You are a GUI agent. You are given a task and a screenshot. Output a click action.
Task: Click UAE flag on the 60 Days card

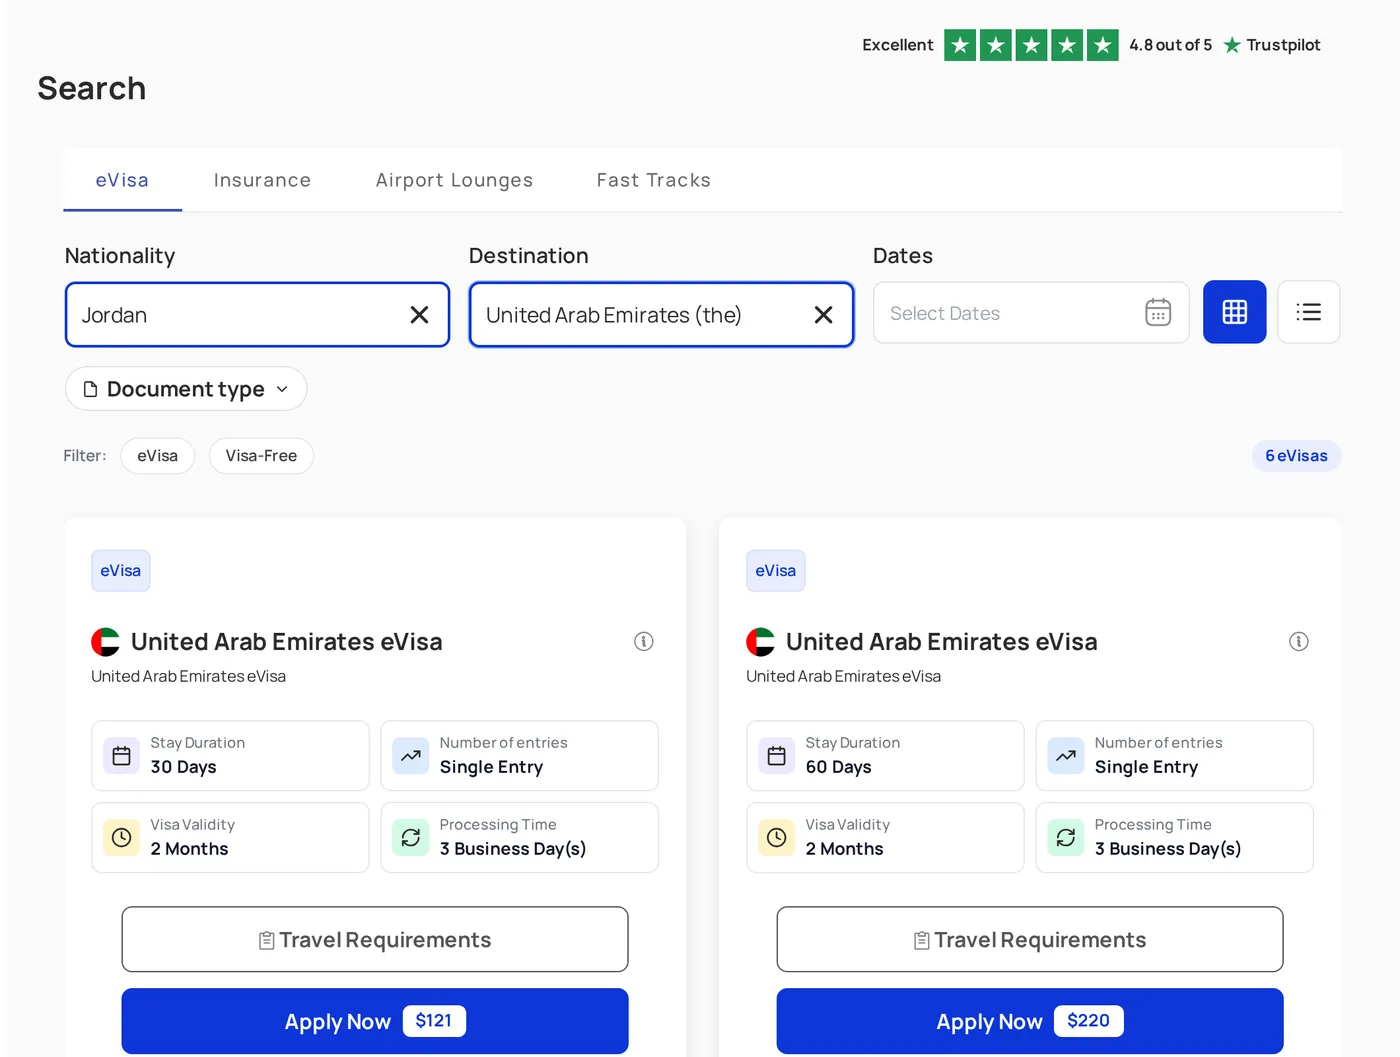pyautogui.click(x=760, y=642)
